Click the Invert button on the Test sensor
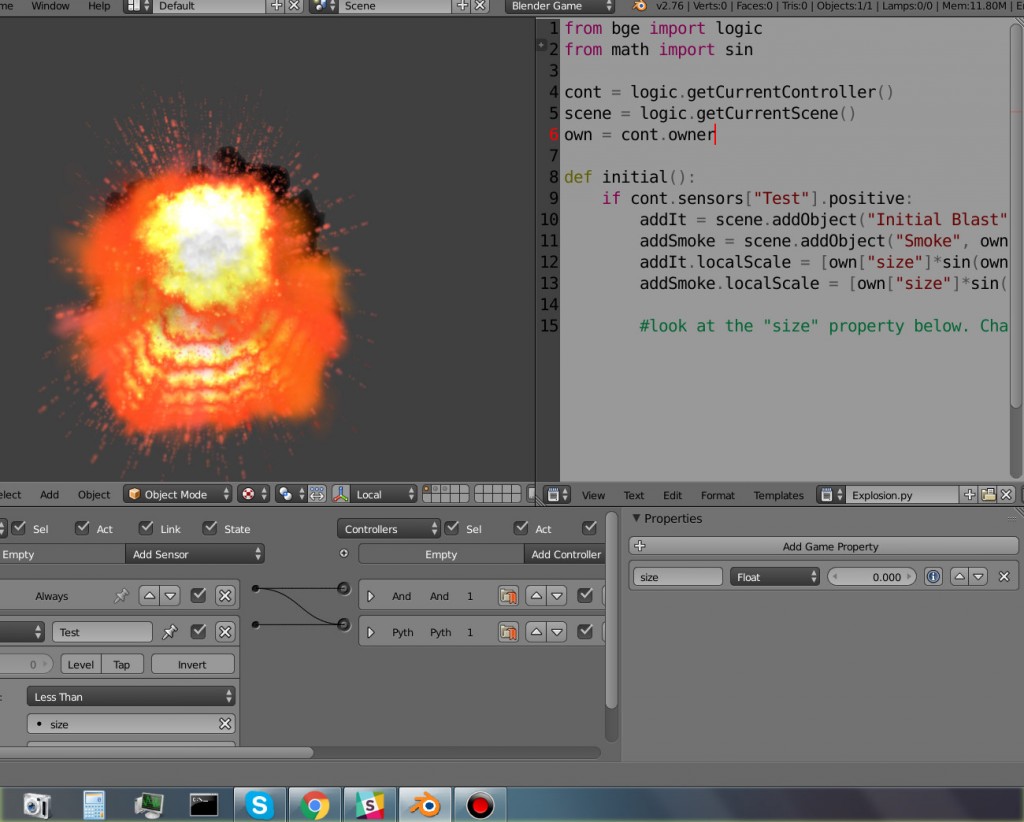Image resolution: width=1024 pixels, height=822 pixels. click(x=192, y=663)
